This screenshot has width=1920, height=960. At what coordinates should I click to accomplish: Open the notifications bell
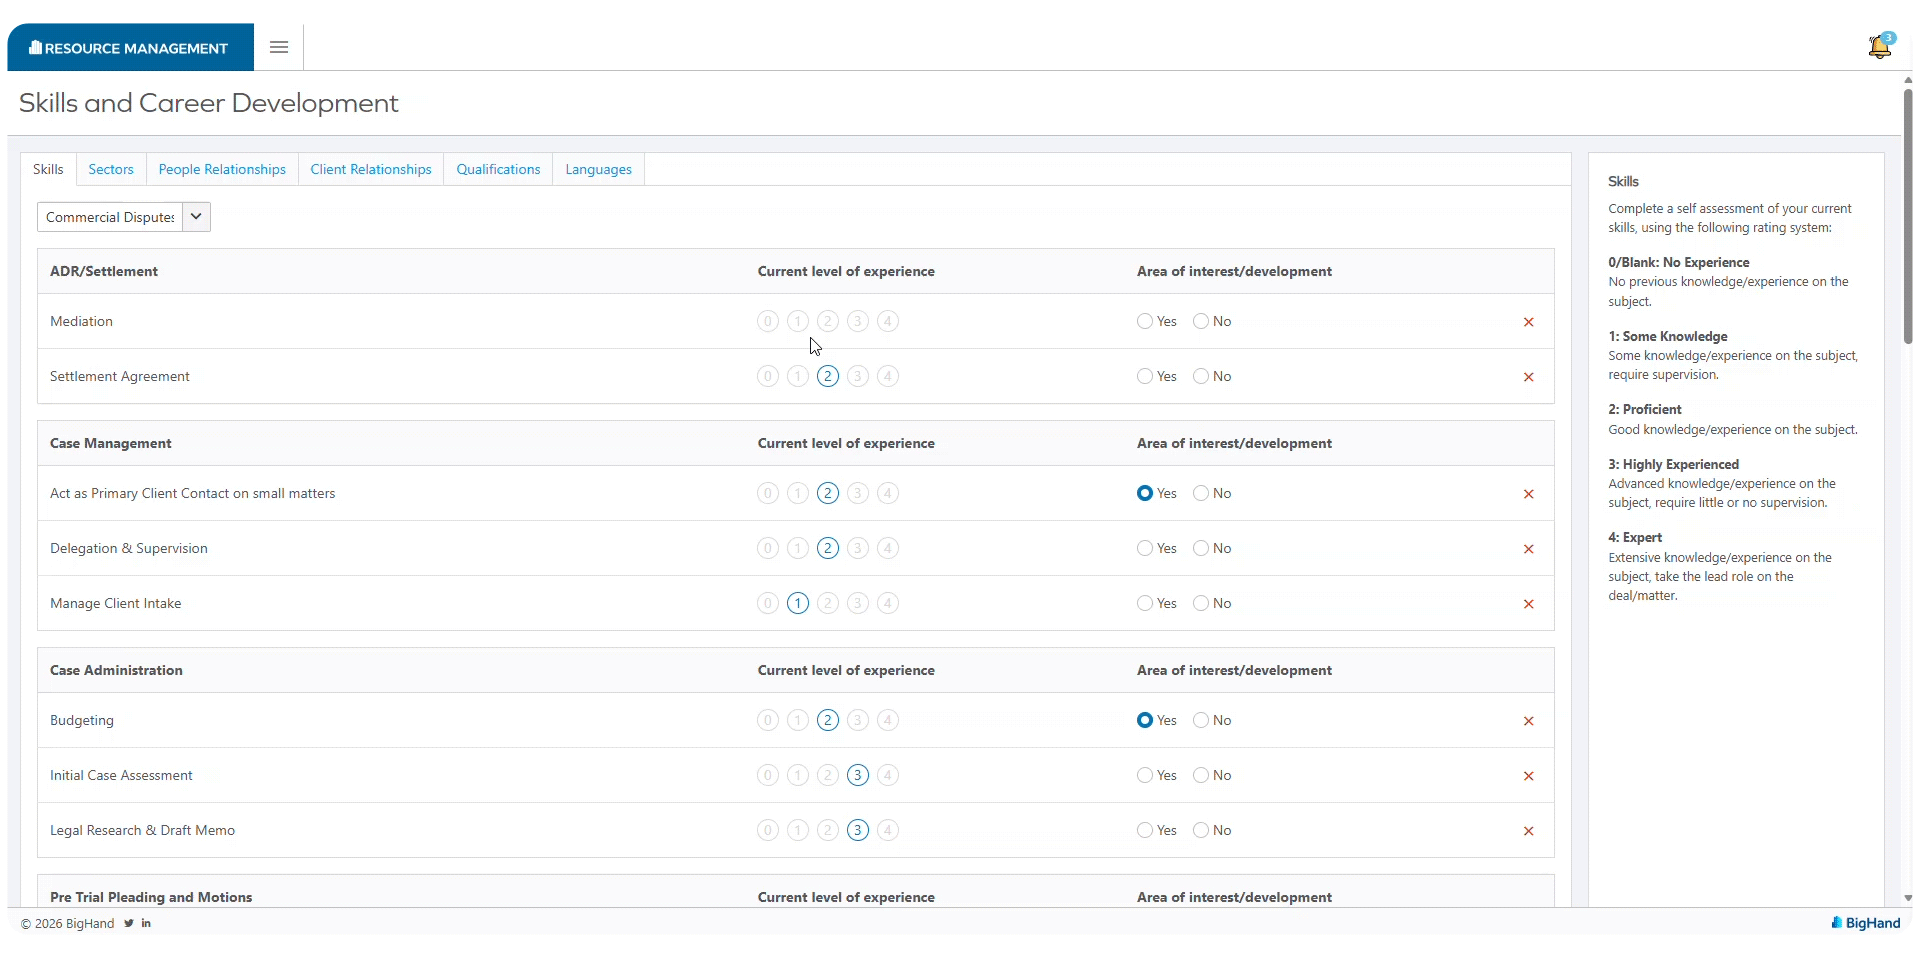[x=1880, y=46]
